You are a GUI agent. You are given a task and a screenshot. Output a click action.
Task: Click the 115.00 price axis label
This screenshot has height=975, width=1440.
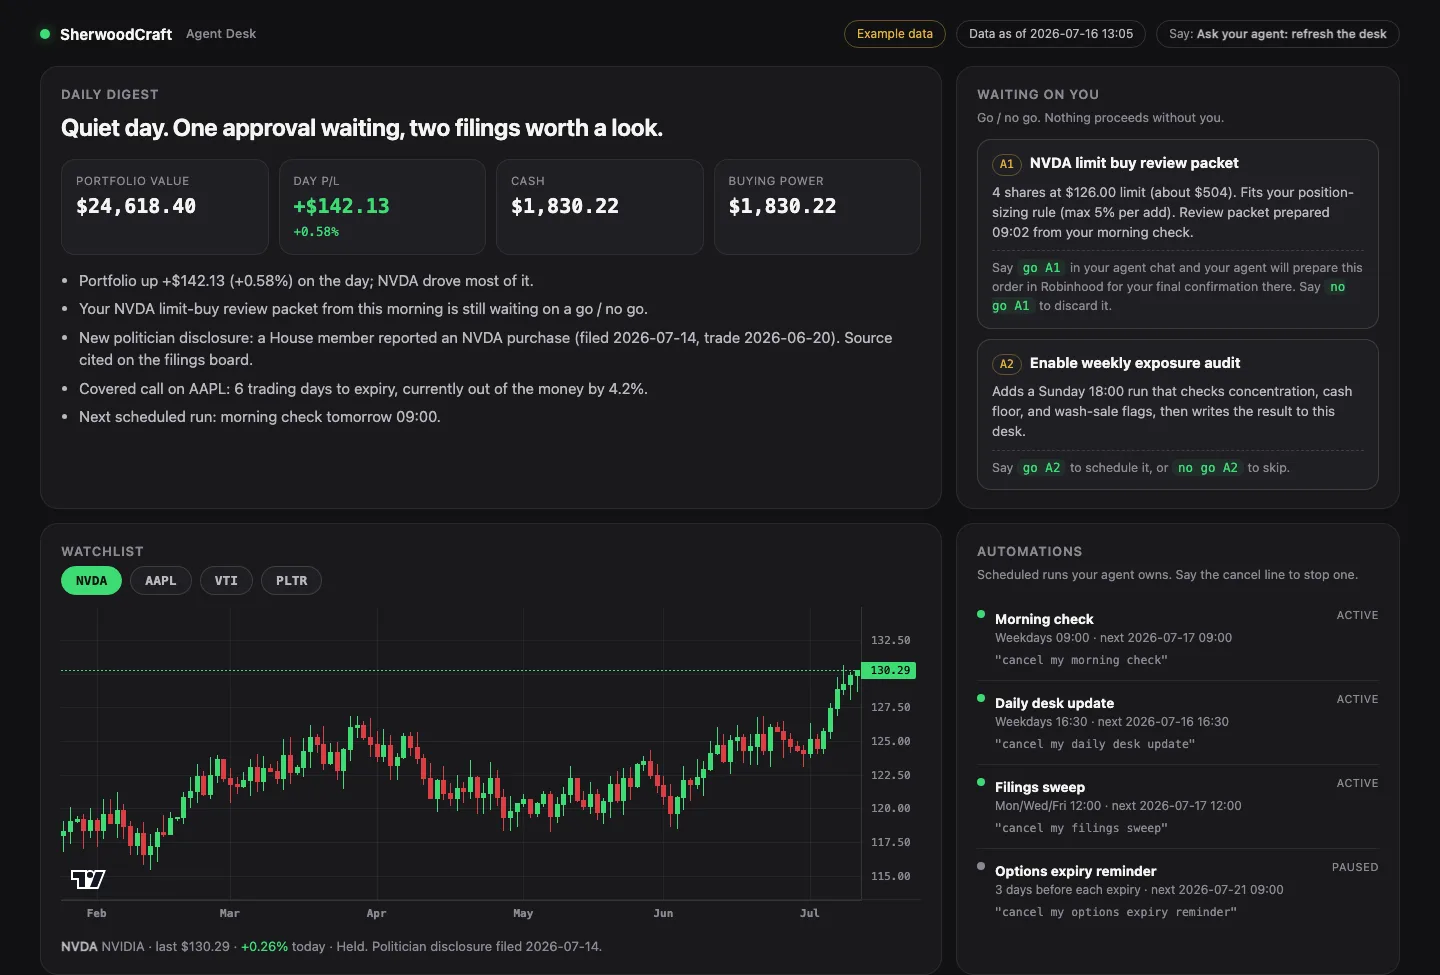click(x=890, y=876)
